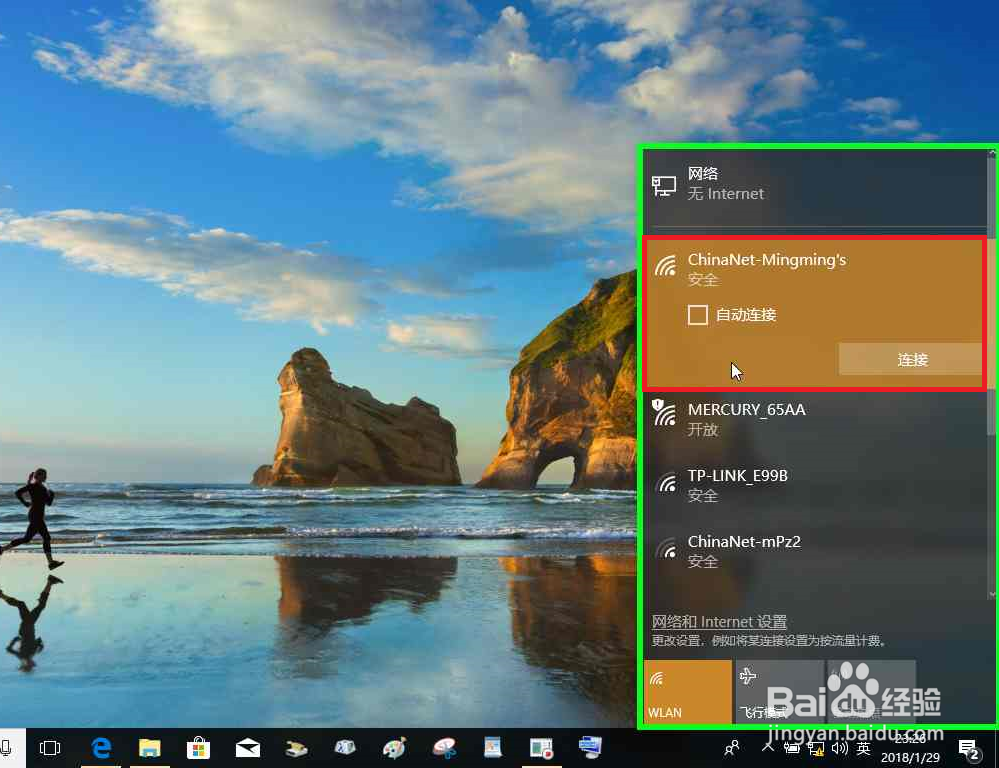Toggle the Airplane mode tile
Image resolution: width=999 pixels, height=768 pixels.
tap(779, 692)
